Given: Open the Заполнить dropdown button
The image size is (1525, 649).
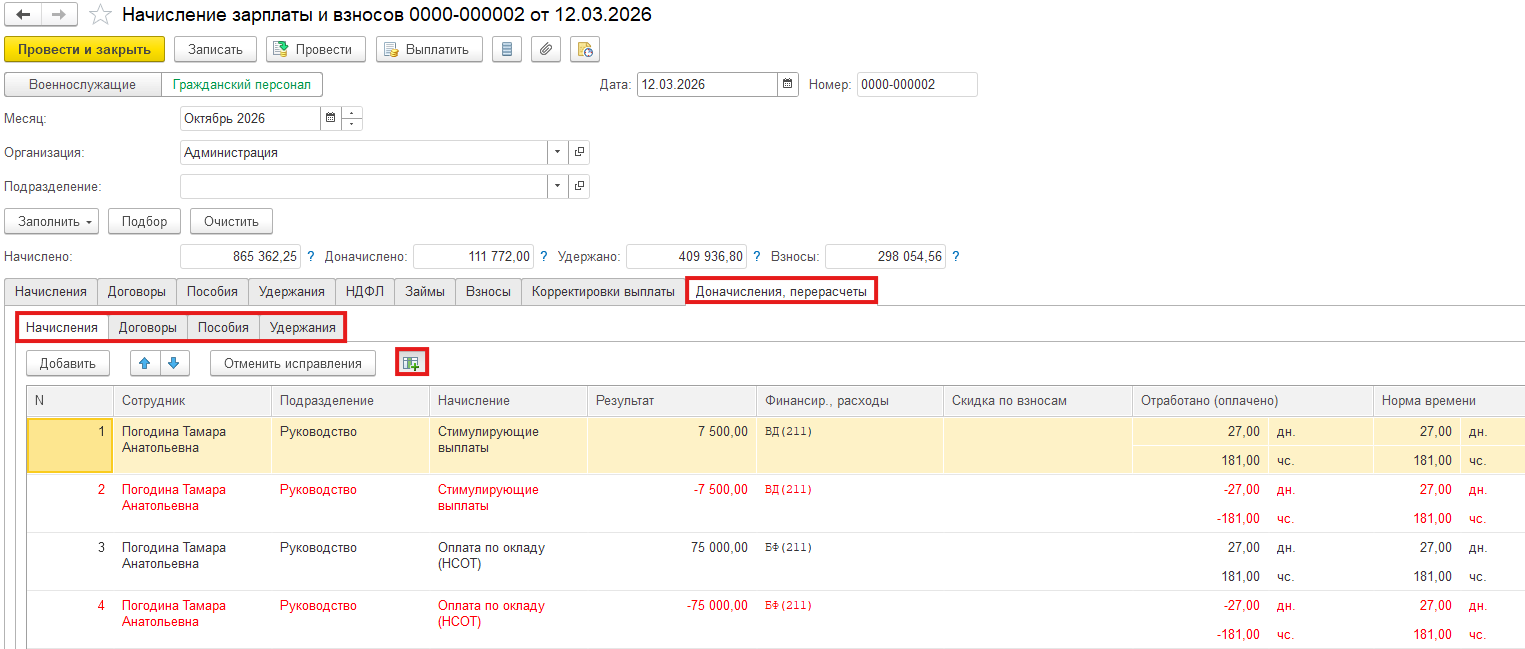Looking at the screenshot, I should tap(52, 221).
